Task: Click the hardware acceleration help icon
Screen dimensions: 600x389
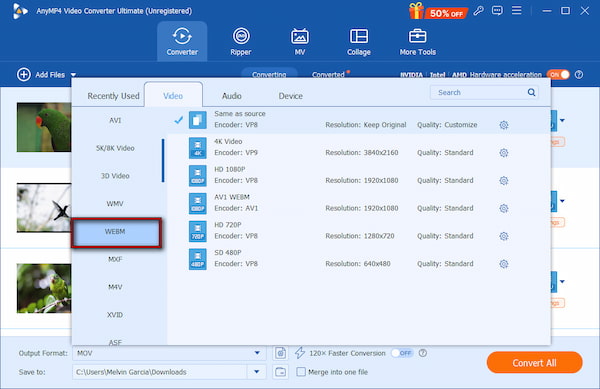Action: (579, 75)
